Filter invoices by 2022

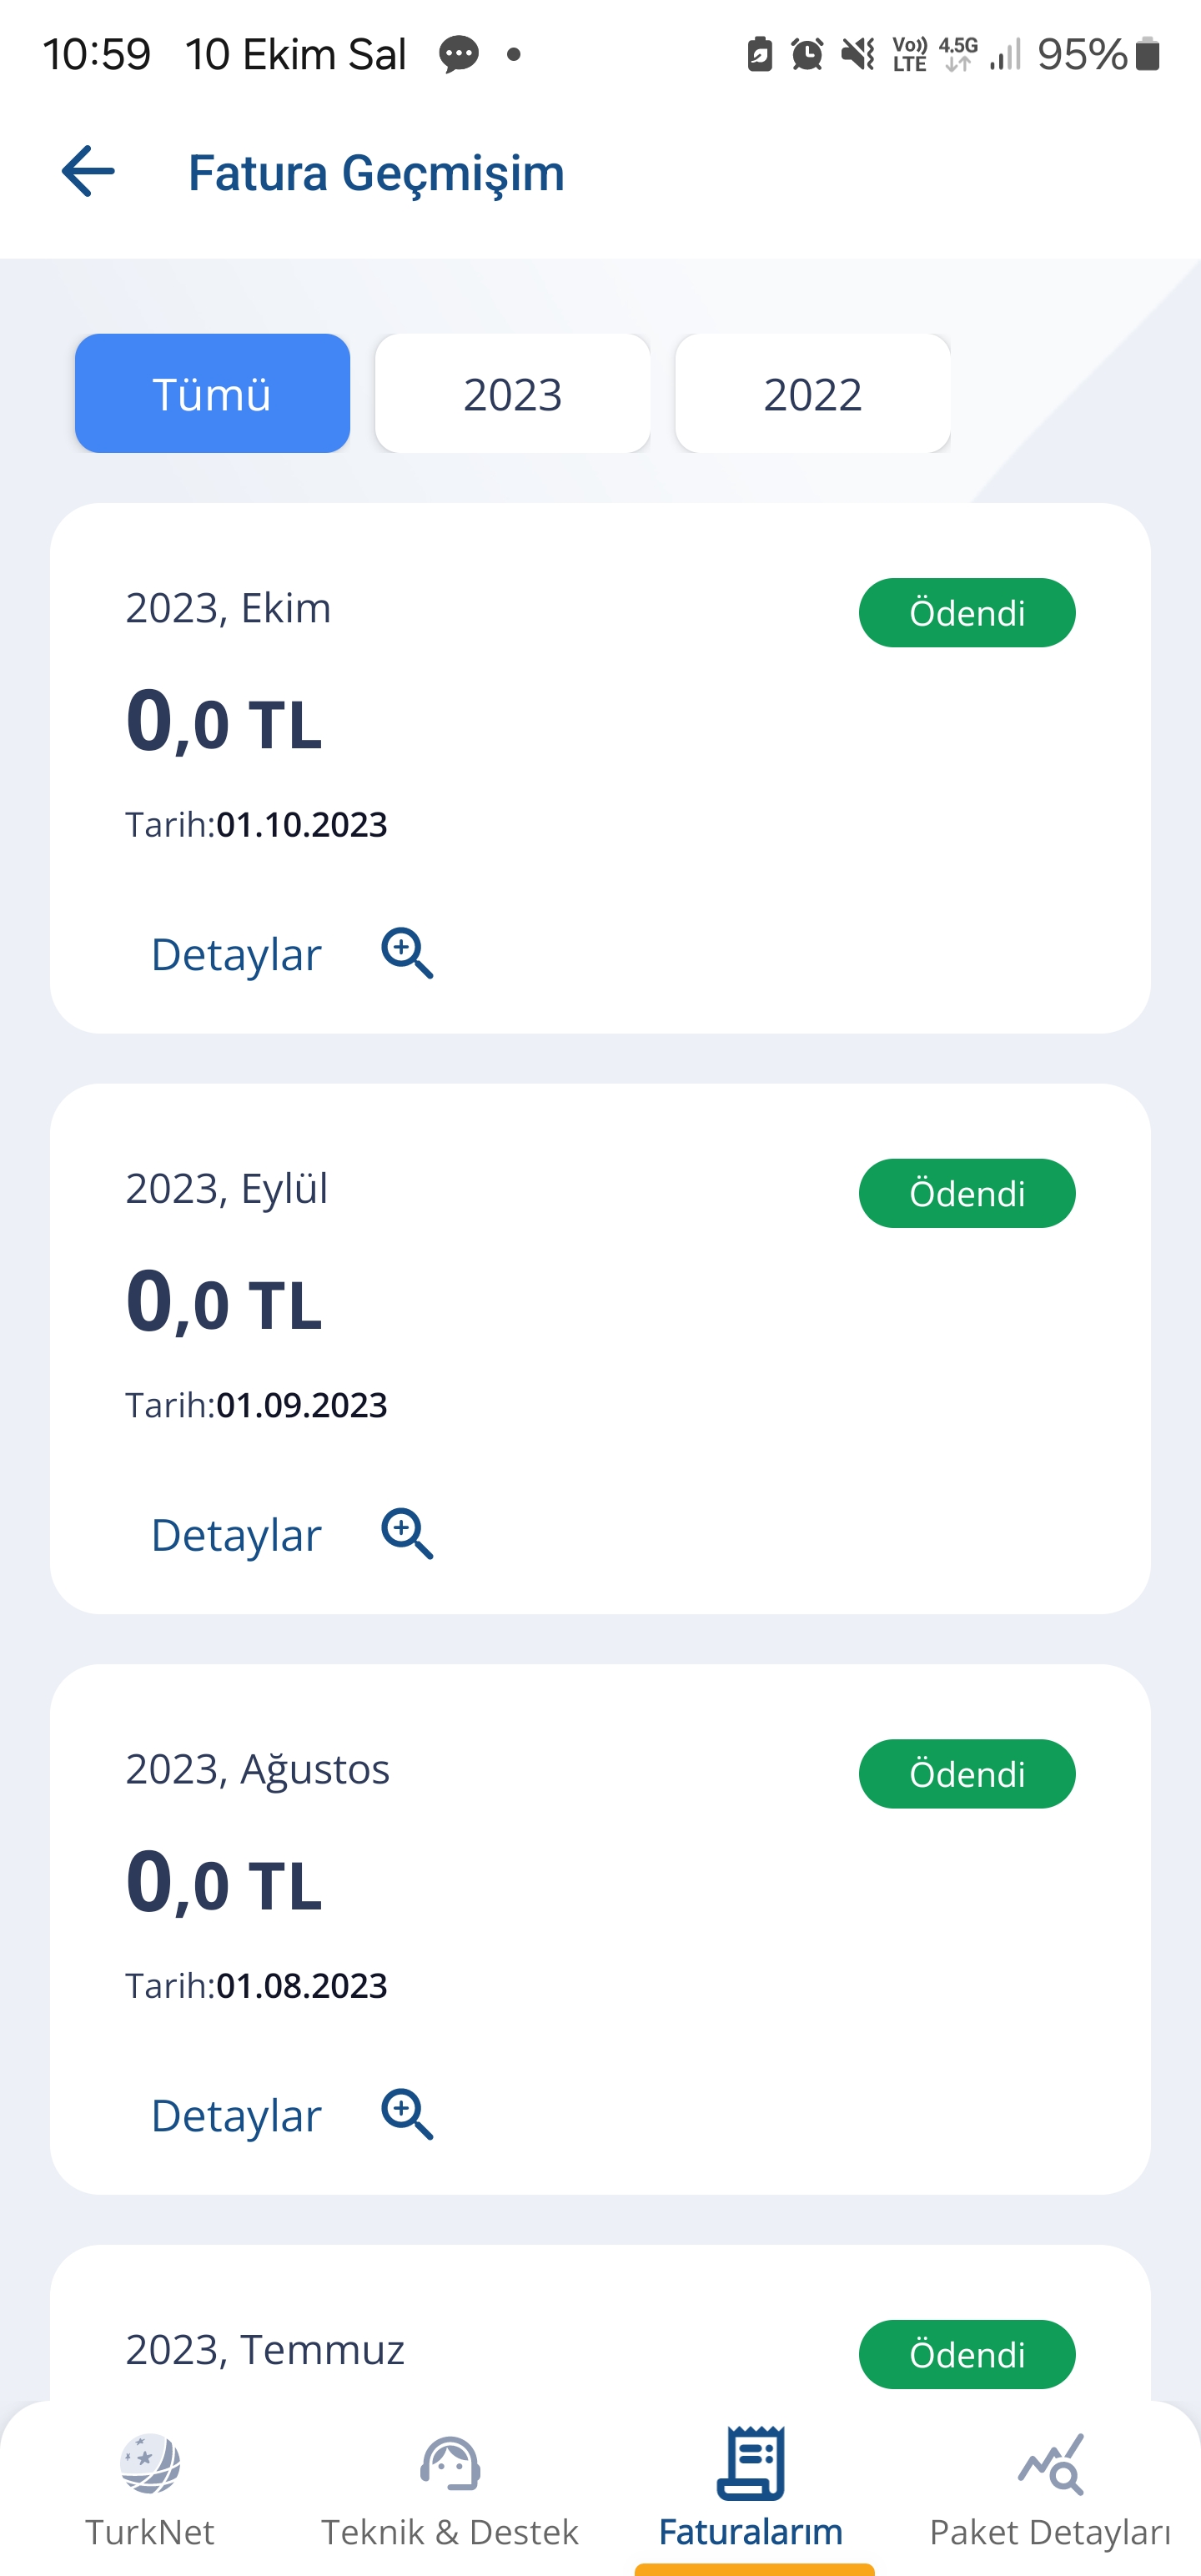[812, 393]
